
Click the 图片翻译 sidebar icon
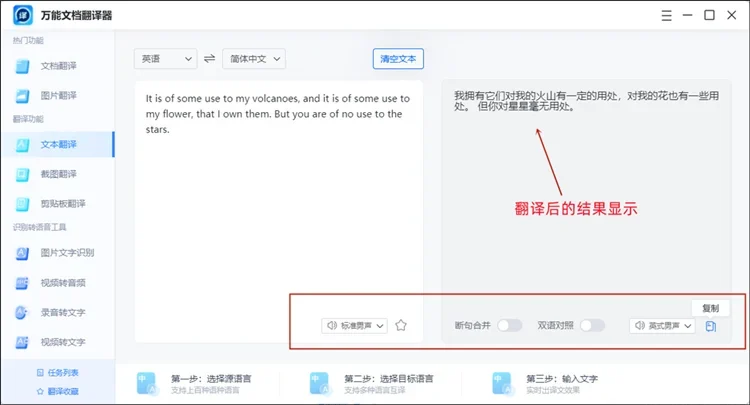coord(22,96)
